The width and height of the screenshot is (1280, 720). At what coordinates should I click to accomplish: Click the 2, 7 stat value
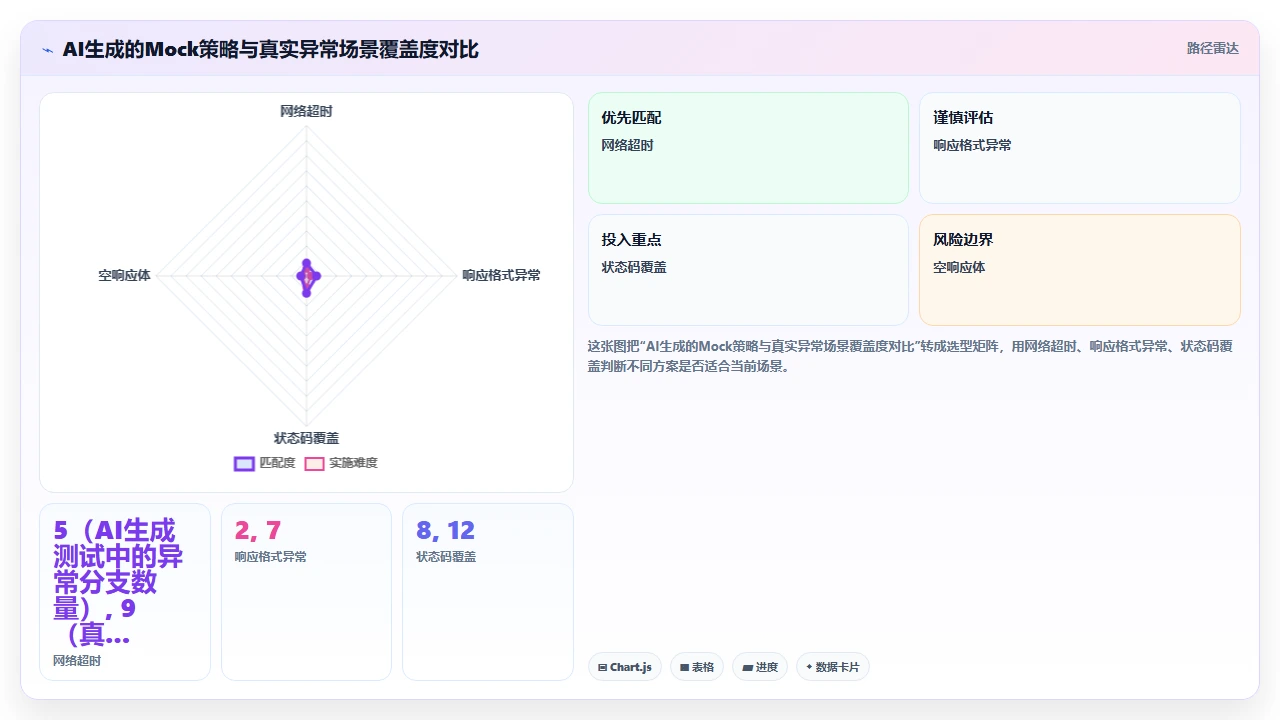coord(258,530)
